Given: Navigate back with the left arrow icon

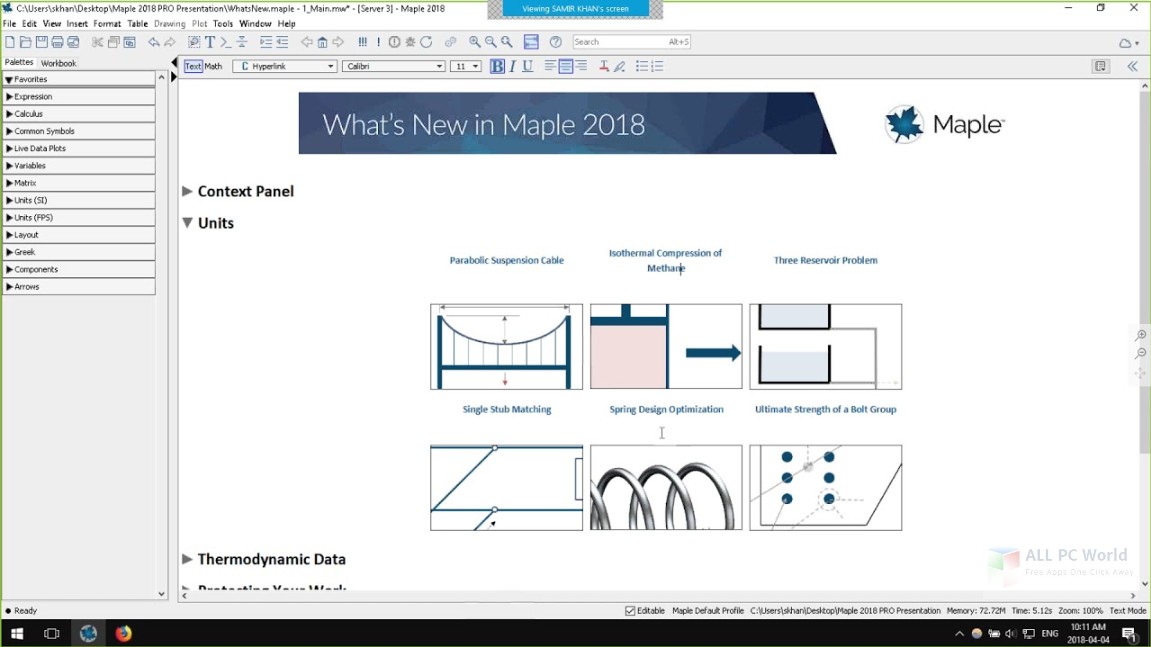Looking at the screenshot, I should [307, 42].
